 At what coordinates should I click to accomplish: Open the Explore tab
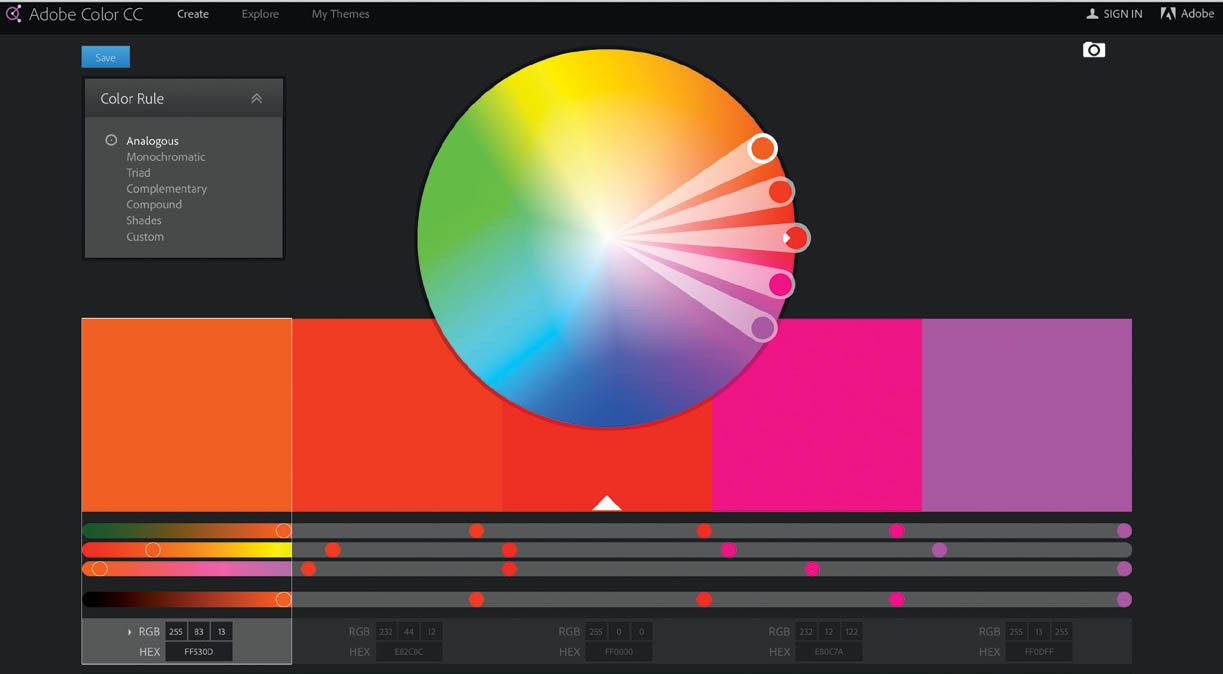(260, 14)
